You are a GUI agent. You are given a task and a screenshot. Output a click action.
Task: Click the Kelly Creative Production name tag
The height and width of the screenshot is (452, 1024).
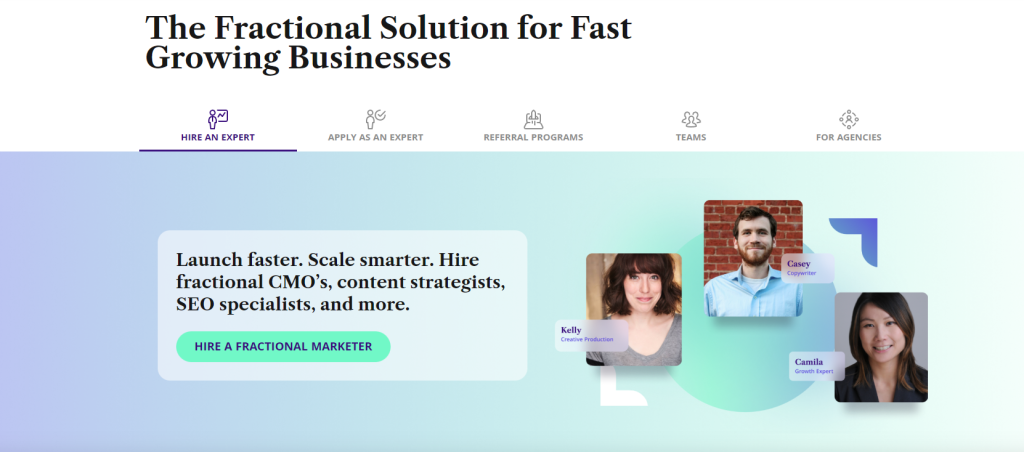(592, 335)
